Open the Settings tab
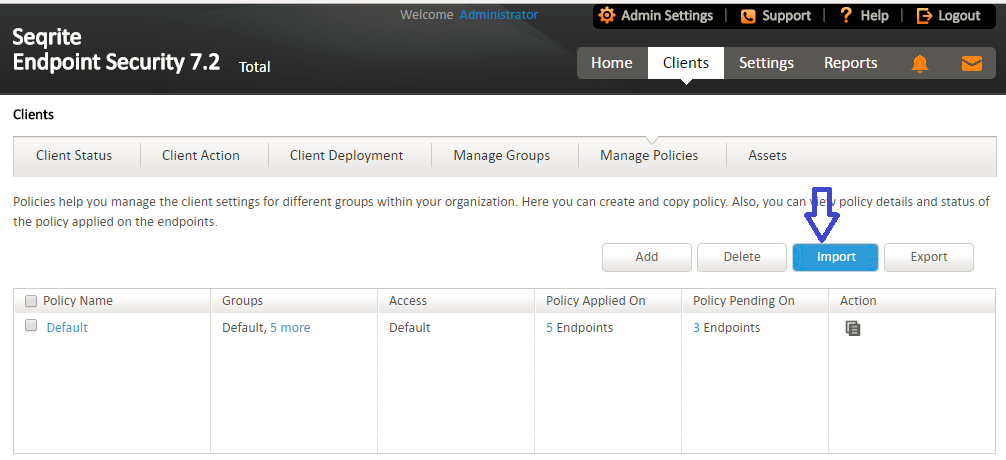Viewport: 1006px width, 460px height. tap(766, 63)
